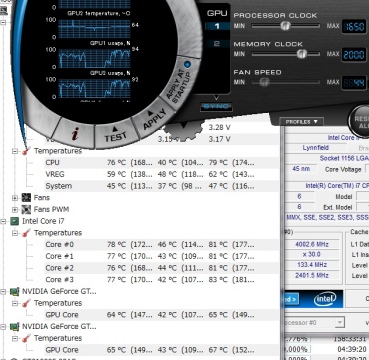This screenshot has height=360, width=369.
Task: Click the Fans PWM icon
Action: [26, 209]
